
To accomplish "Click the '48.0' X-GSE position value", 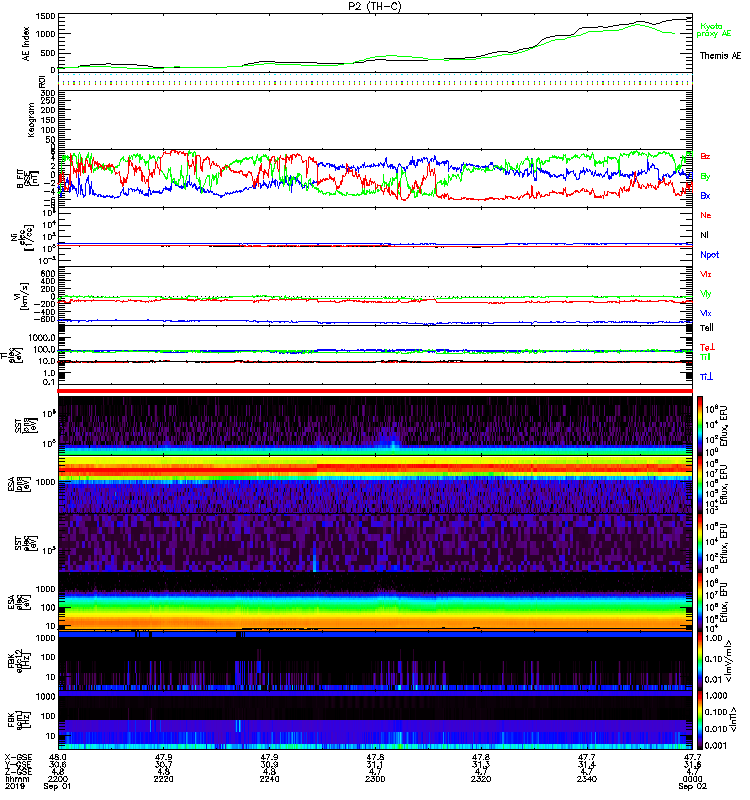I will (x=58, y=757).
